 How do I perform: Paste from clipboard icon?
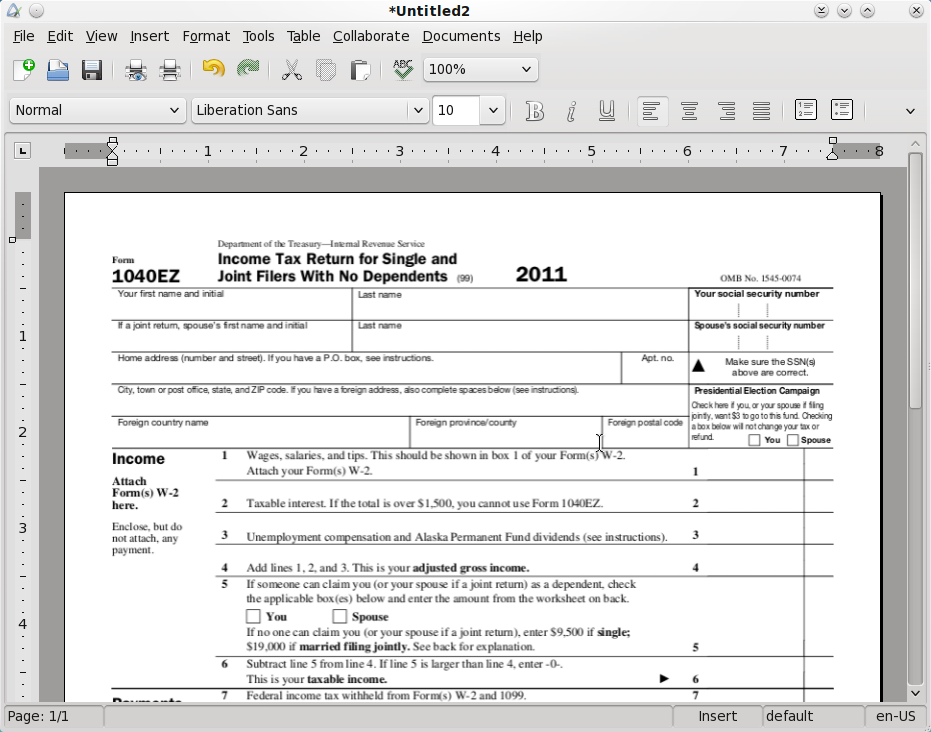pos(360,70)
